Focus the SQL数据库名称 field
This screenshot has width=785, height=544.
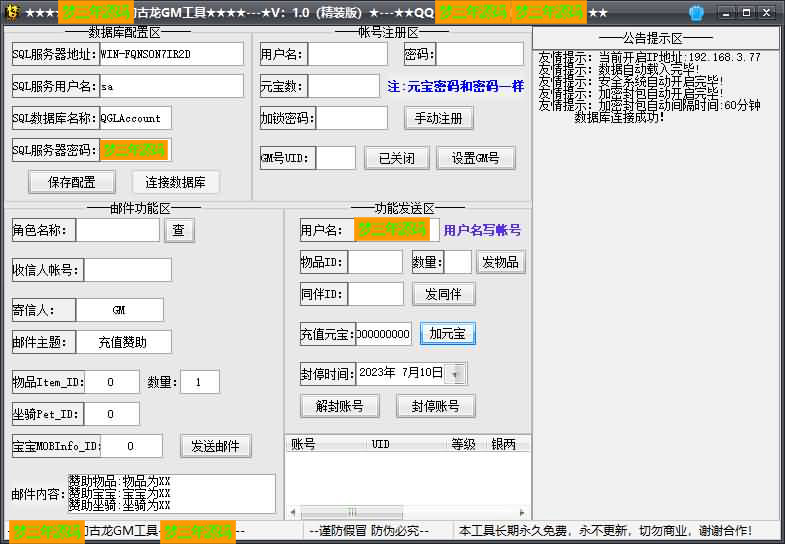(x=135, y=118)
